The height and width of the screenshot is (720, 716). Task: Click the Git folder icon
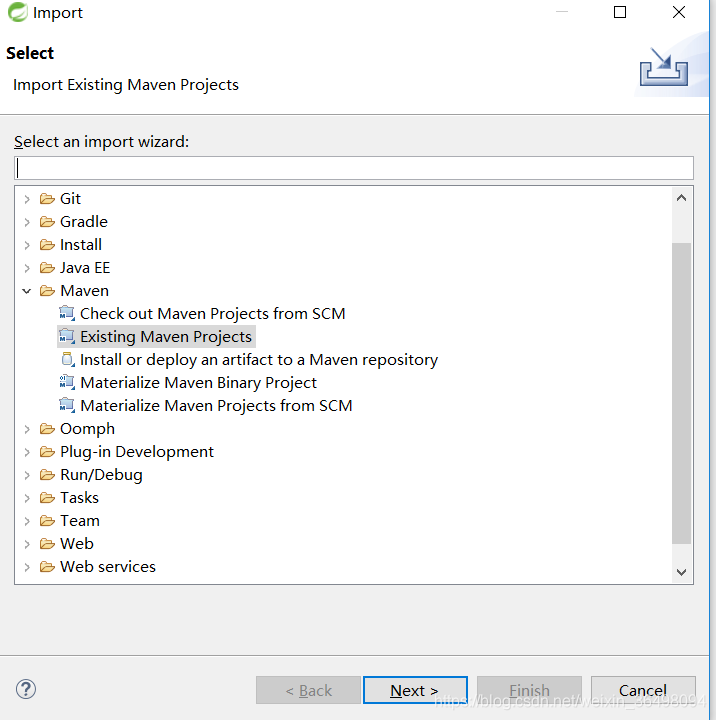click(x=47, y=199)
